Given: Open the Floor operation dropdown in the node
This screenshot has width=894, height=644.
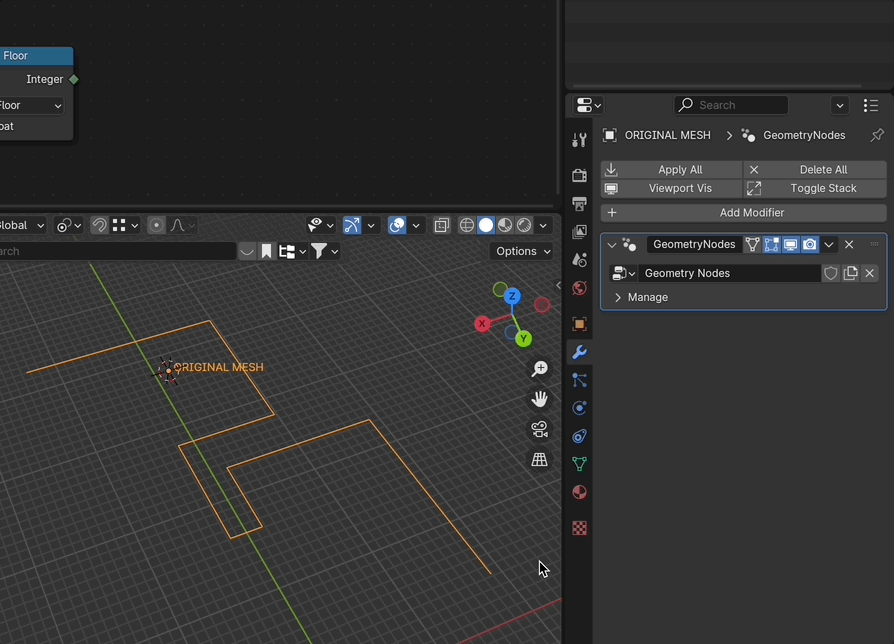Looking at the screenshot, I should pos(30,105).
